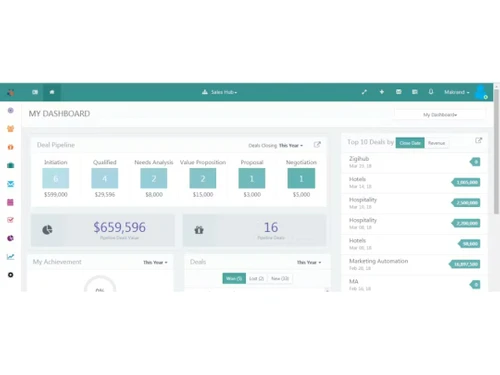Image resolution: width=500 pixels, height=375 pixels.
Task: Open My Achievement This Year dropdown
Action: point(155,262)
